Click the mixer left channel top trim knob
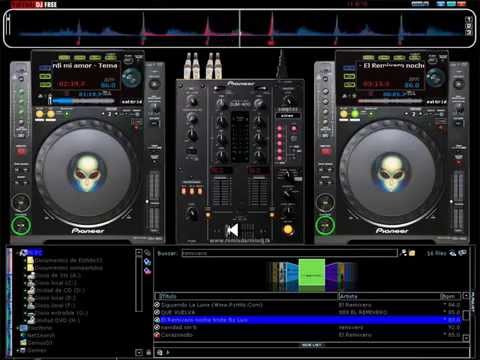This screenshot has width=480, height=360. pyautogui.click(x=221, y=103)
